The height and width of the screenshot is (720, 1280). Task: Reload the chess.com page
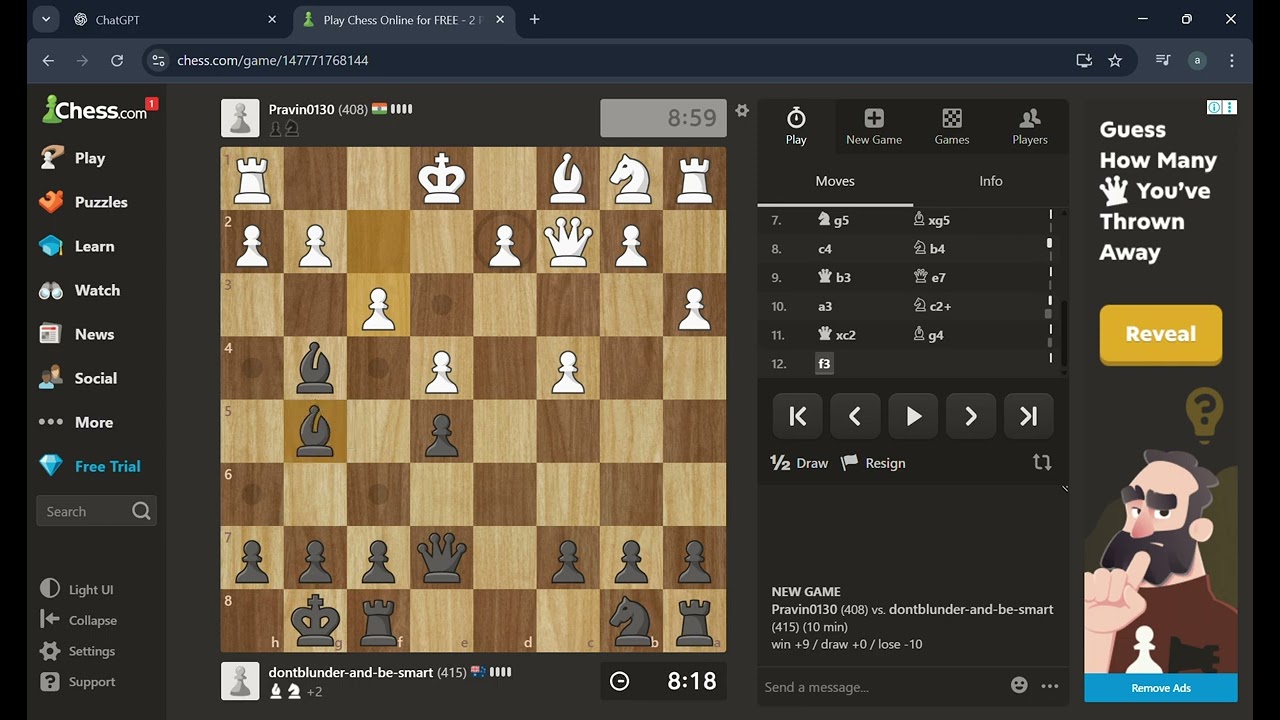[x=117, y=60]
